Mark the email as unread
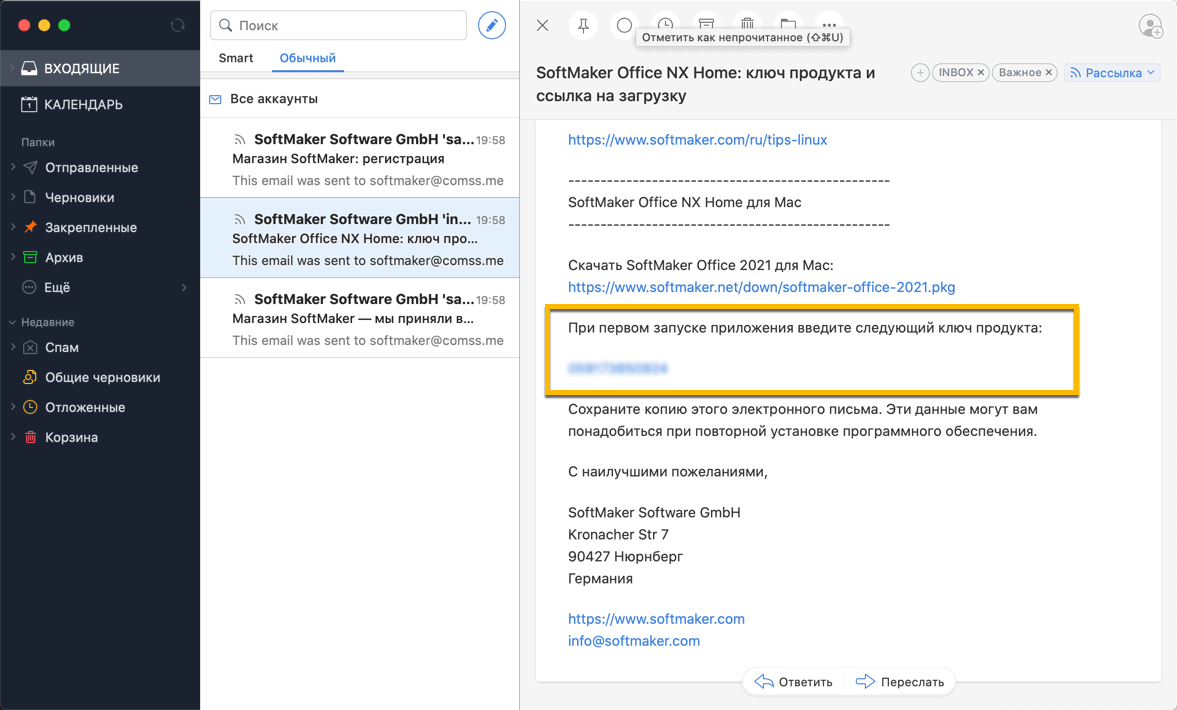 point(625,25)
